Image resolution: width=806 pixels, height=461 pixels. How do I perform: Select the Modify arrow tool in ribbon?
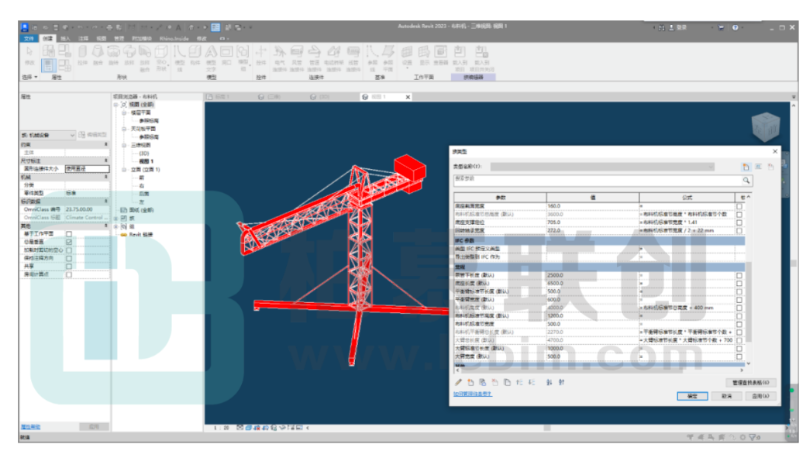pos(29,52)
